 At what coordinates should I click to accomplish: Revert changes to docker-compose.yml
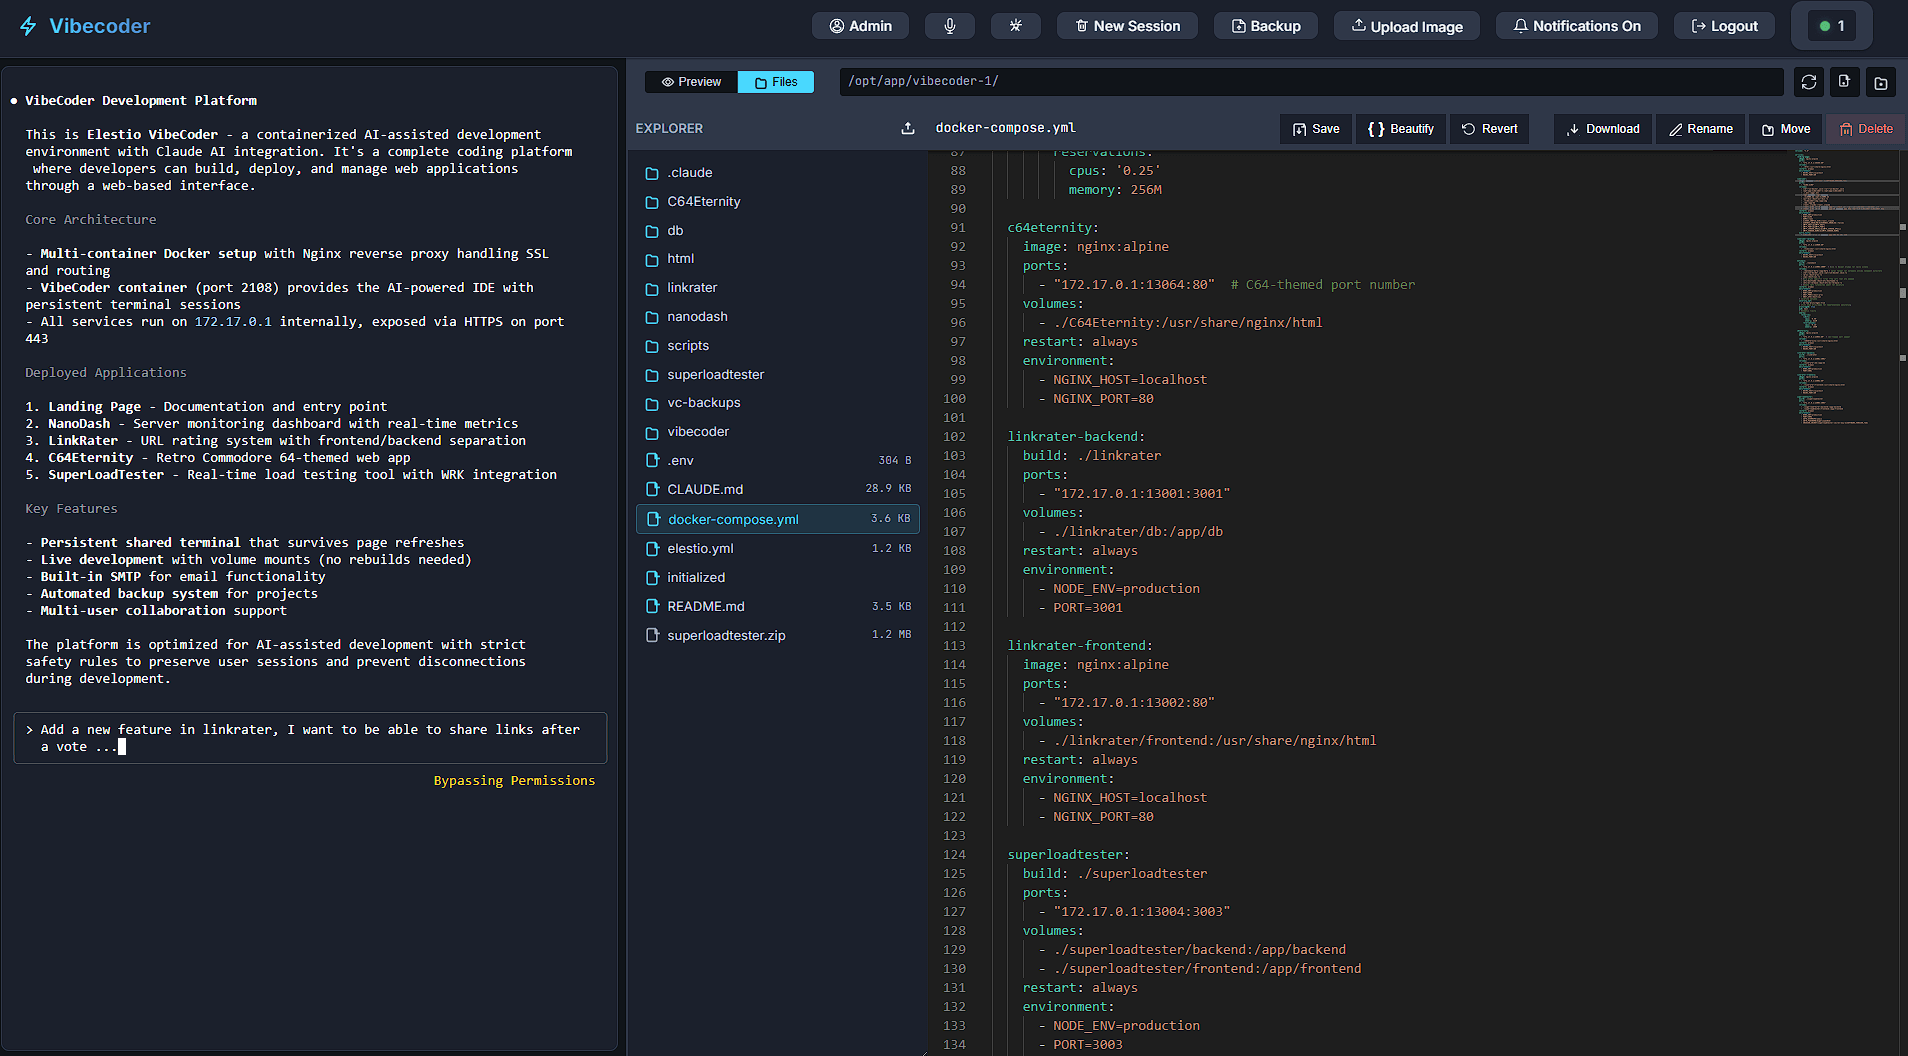pyautogui.click(x=1489, y=128)
